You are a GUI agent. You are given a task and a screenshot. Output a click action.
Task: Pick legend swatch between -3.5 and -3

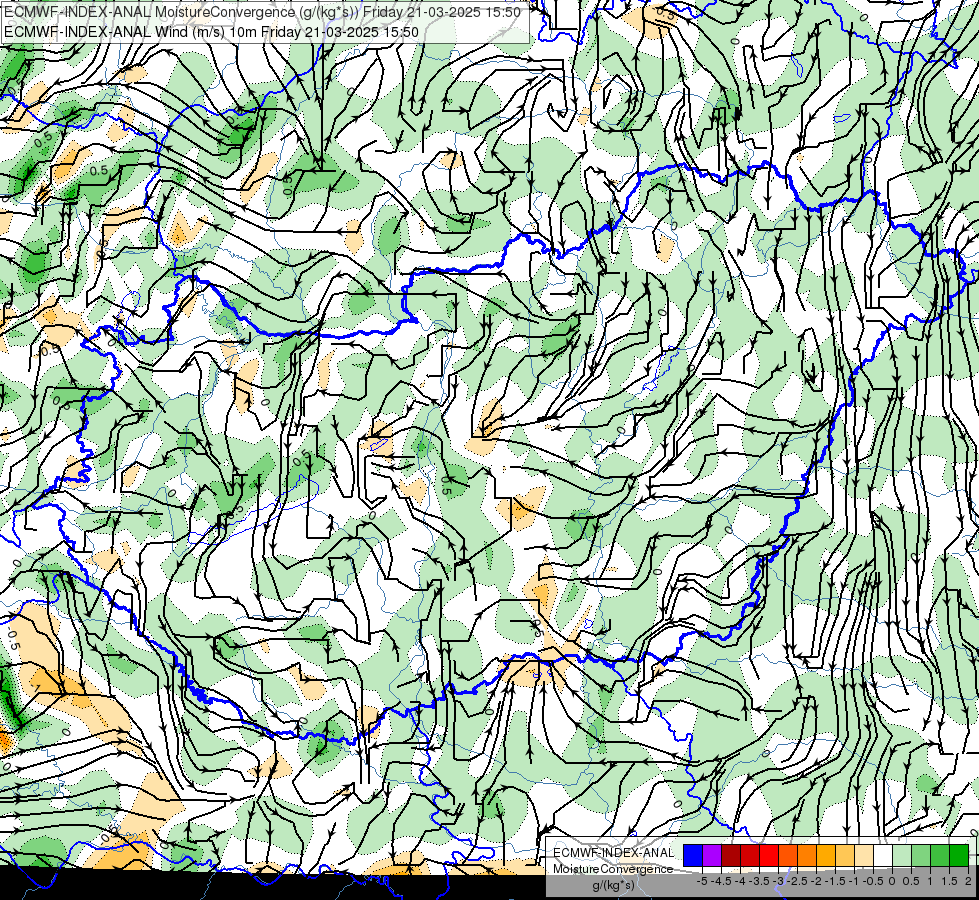769,855
